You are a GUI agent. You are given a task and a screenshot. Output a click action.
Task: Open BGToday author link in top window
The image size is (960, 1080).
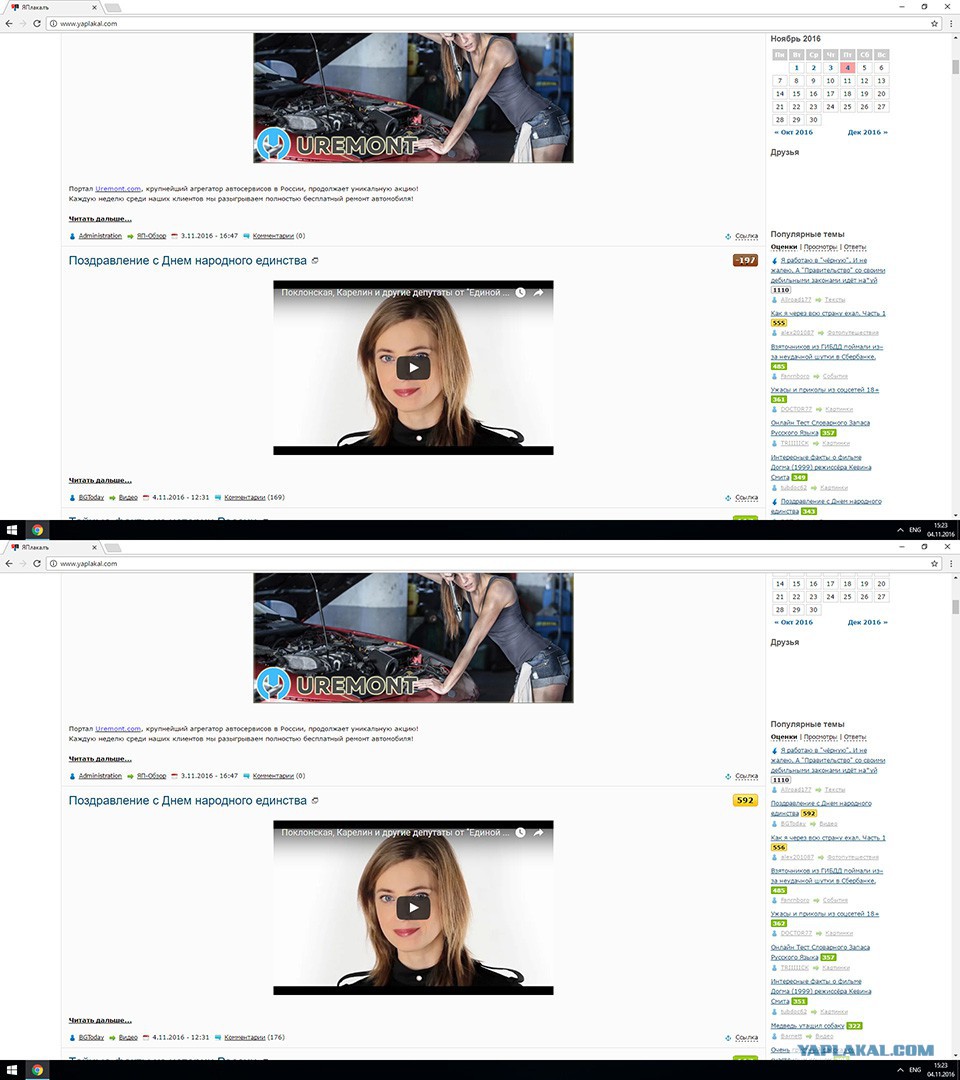pos(91,497)
